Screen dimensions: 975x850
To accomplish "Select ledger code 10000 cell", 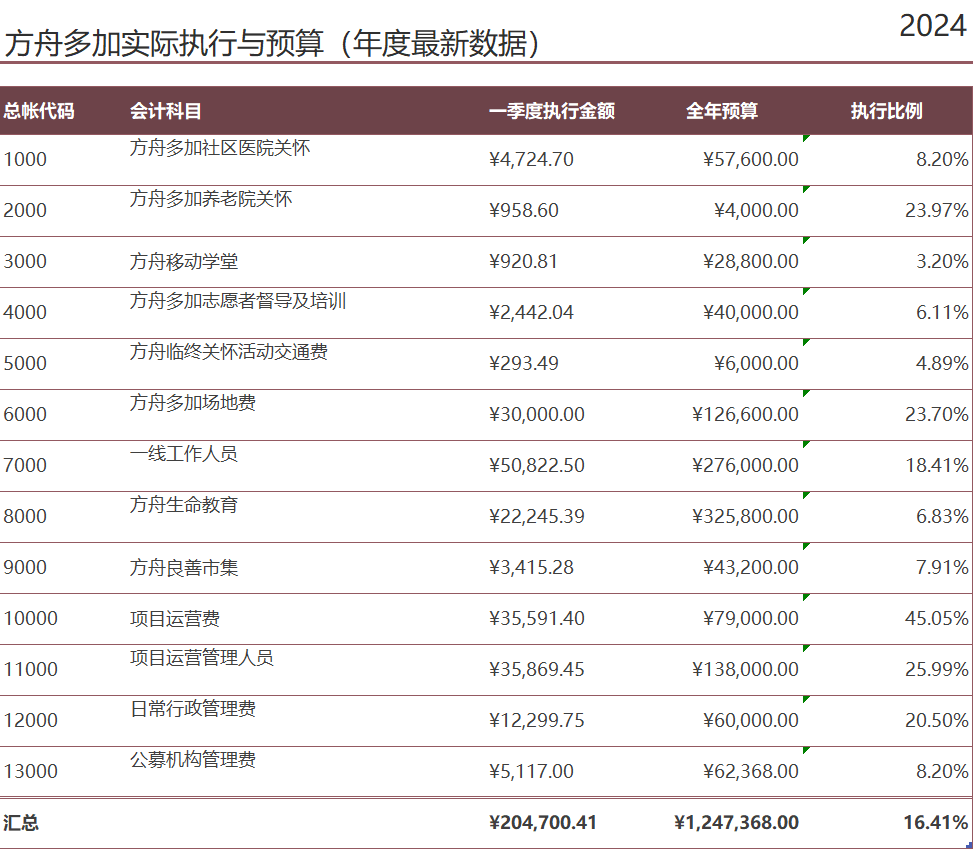I will pyautogui.click(x=30, y=618).
